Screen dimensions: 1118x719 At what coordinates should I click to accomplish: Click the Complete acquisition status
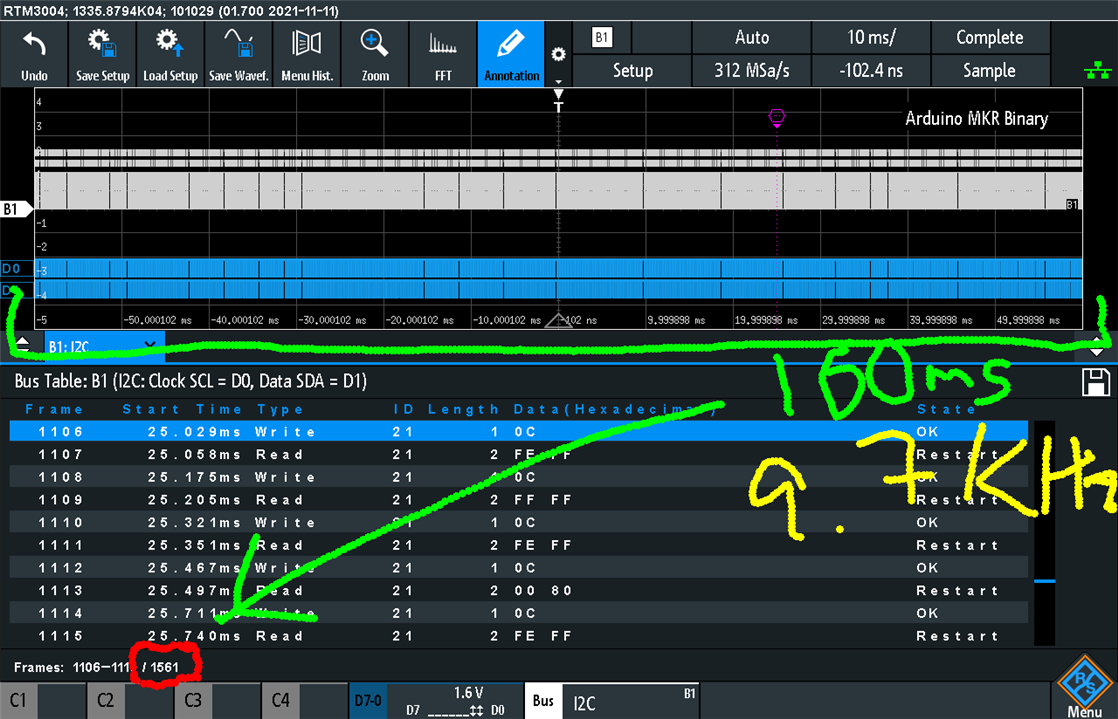pyautogui.click(x=990, y=37)
